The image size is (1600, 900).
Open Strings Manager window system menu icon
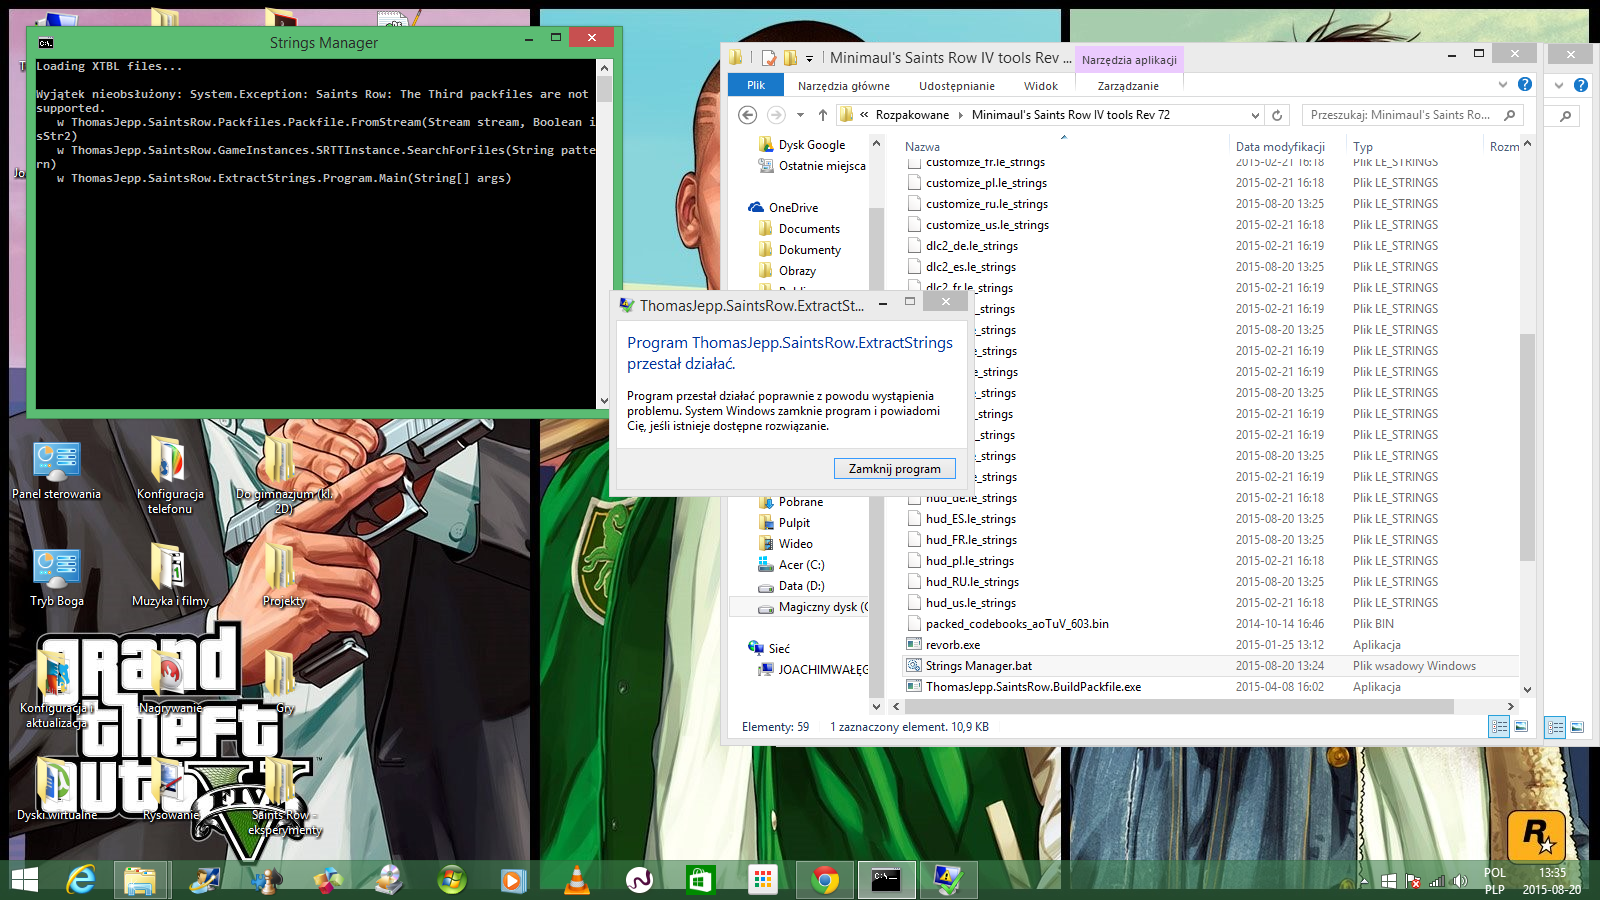tap(46, 43)
